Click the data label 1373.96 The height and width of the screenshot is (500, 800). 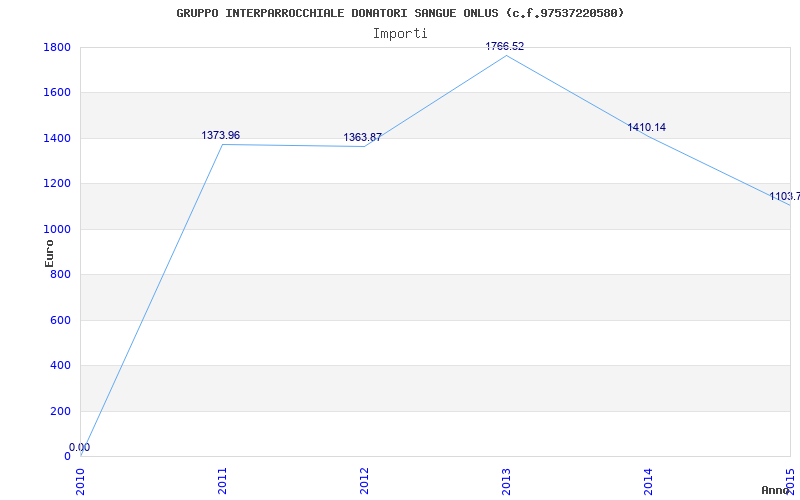[220, 135]
